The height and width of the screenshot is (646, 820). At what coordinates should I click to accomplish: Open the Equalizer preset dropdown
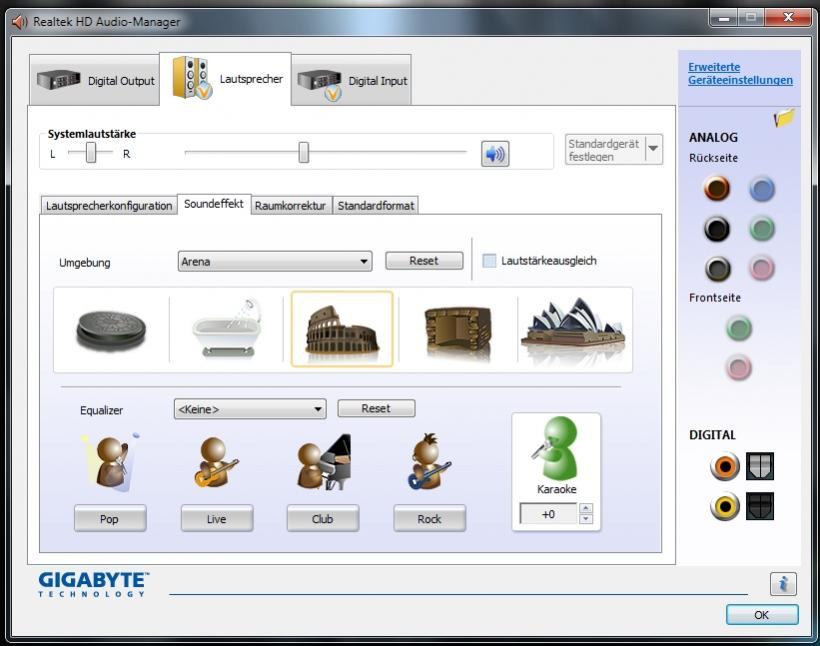pyautogui.click(x=250, y=409)
